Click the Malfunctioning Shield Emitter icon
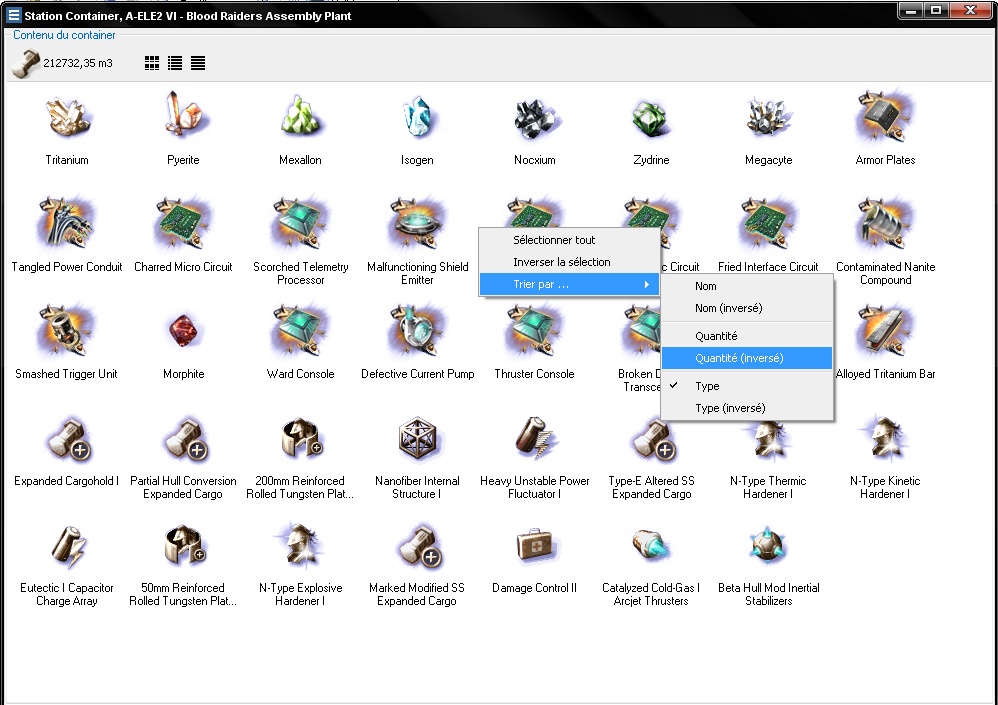 click(418, 223)
